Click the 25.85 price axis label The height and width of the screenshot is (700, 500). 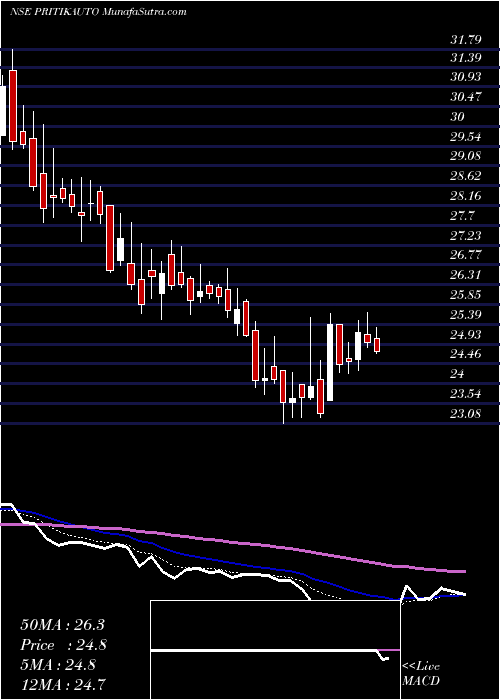(x=466, y=295)
